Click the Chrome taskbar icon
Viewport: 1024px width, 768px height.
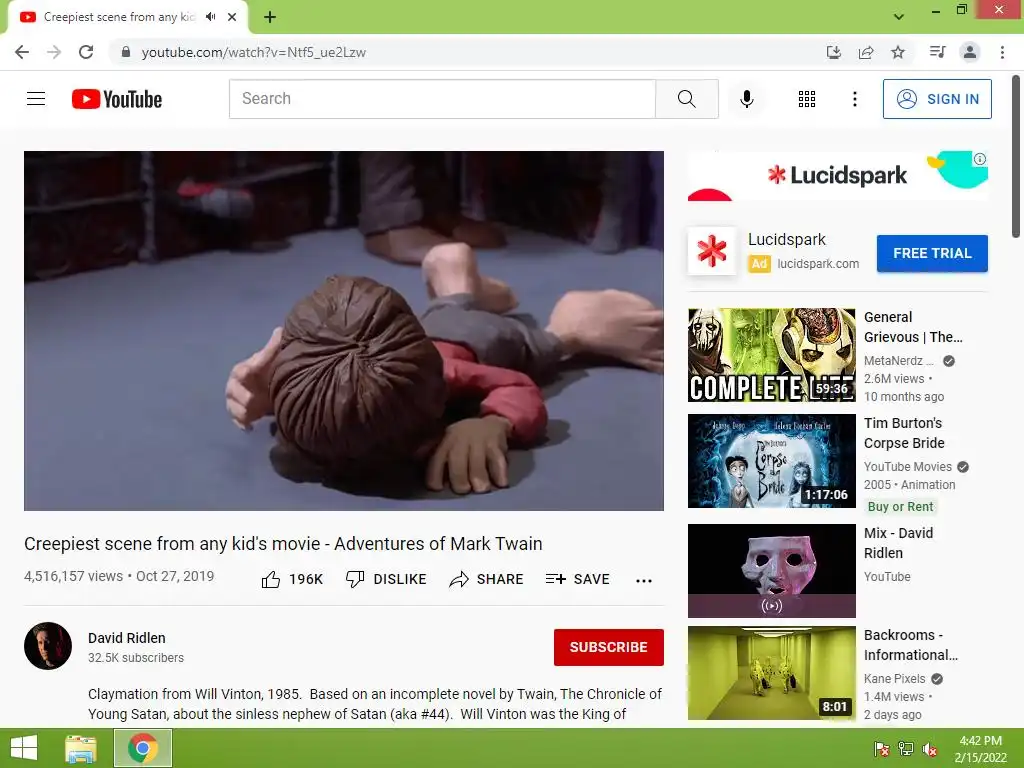coord(143,748)
